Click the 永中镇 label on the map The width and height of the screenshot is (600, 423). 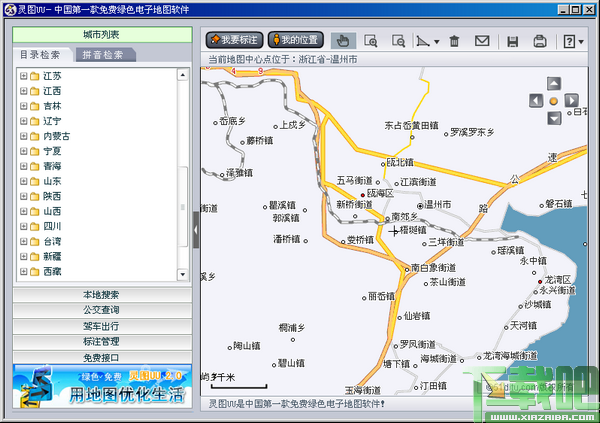point(533,261)
